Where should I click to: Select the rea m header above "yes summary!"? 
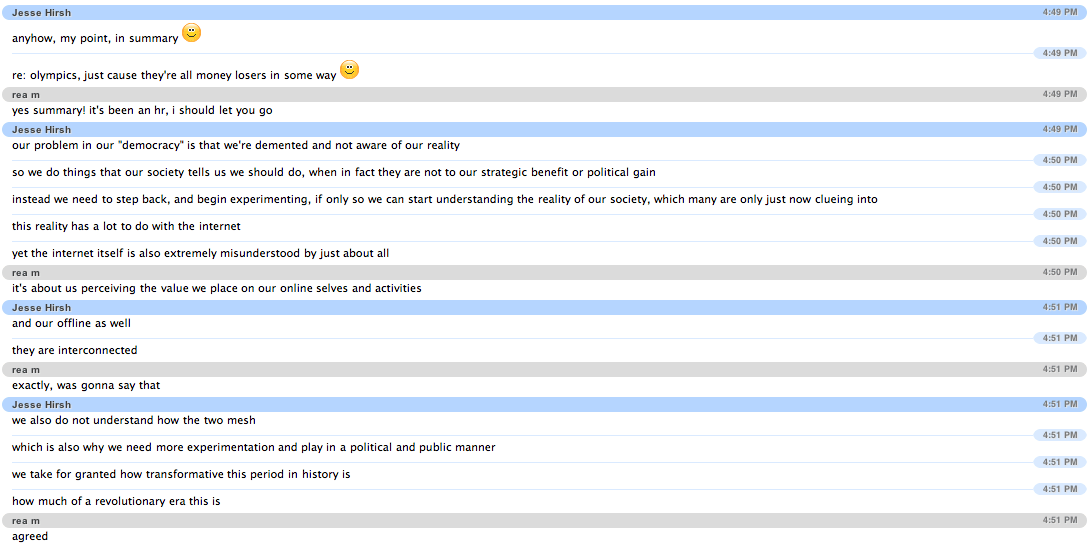pyautogui.click(x=26, y=95)
